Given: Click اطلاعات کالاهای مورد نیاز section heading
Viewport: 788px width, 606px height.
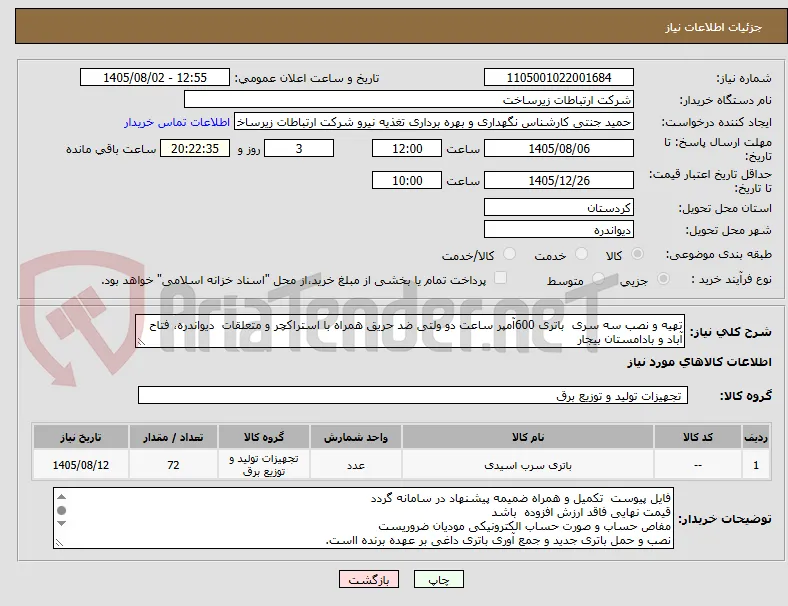Looking at the screenshot, I should pyautogui.click(x=699, y=362).
